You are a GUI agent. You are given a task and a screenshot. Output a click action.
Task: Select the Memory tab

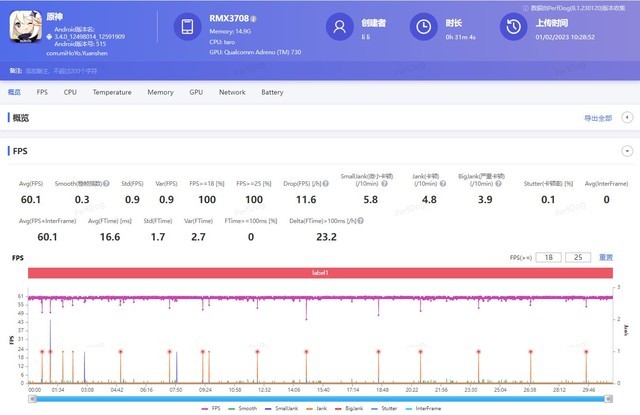pyautogui.click(x=160, y=92)
